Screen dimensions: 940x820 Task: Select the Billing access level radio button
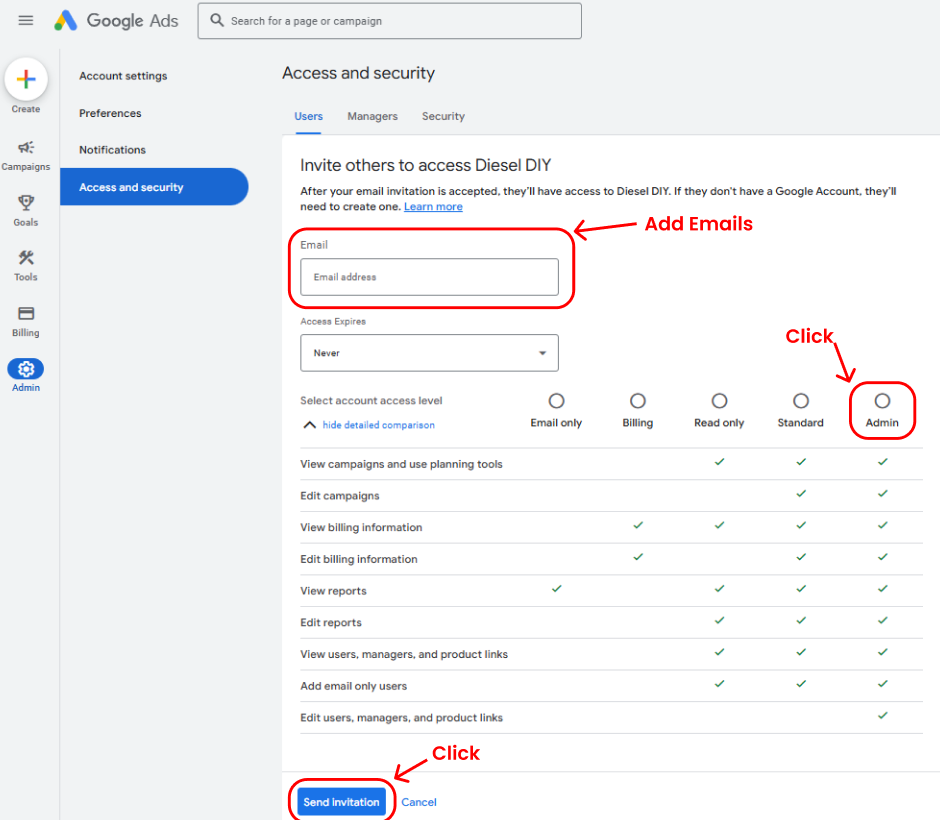pos(638,401)
